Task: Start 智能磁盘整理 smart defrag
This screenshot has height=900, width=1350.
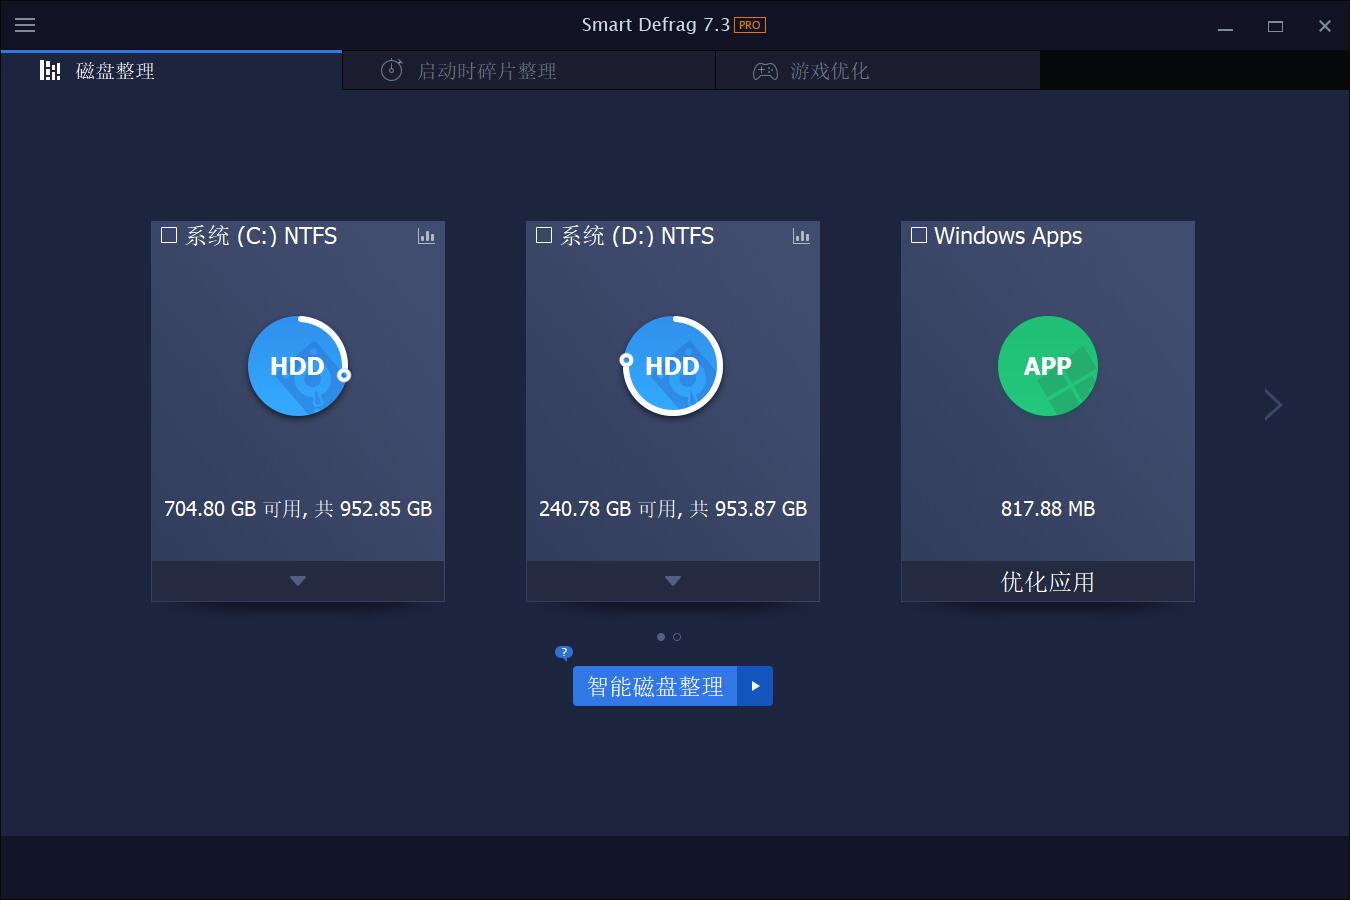Action: pyautogui.click(x=655, y=686)
